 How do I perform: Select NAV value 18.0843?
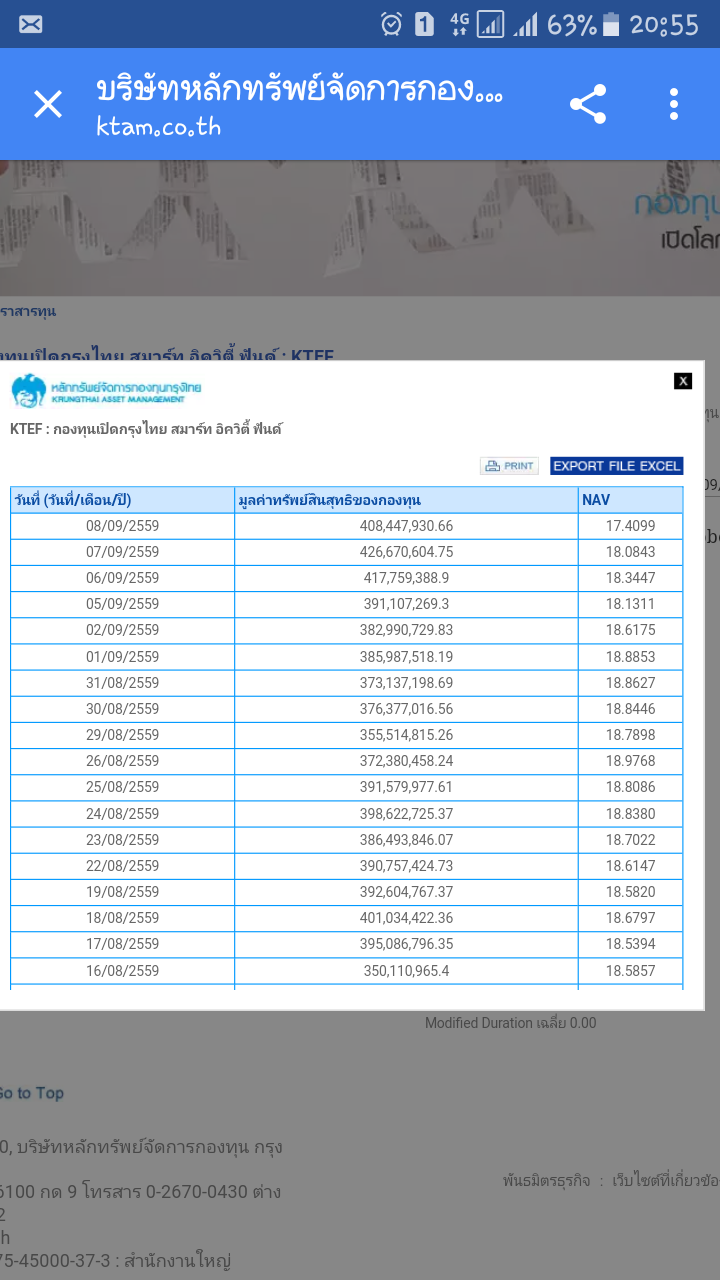pos(631,552)
